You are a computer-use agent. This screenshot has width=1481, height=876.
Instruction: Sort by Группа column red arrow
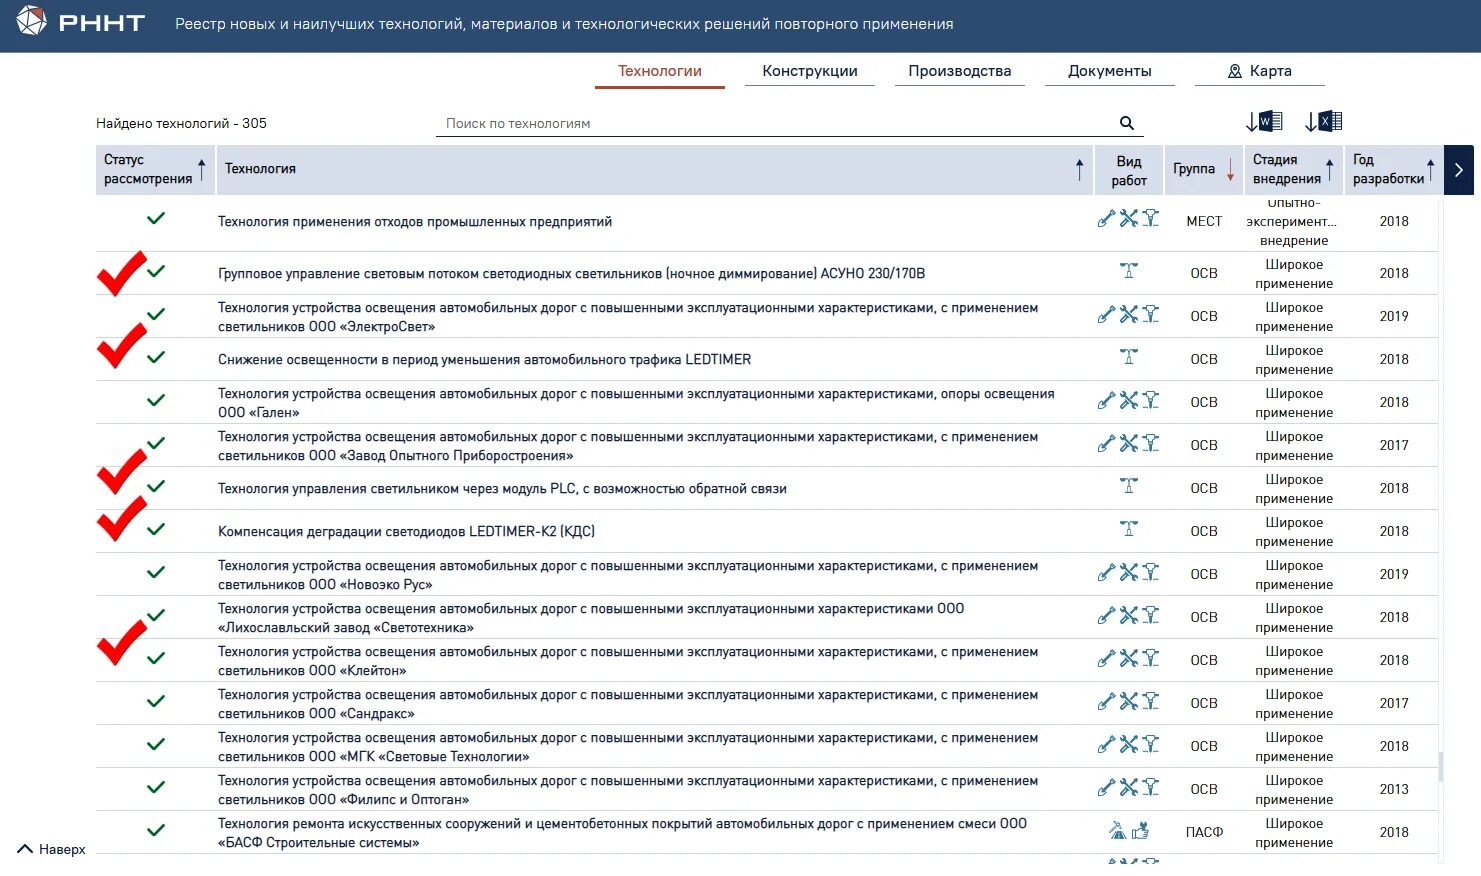pos(1230,170)
